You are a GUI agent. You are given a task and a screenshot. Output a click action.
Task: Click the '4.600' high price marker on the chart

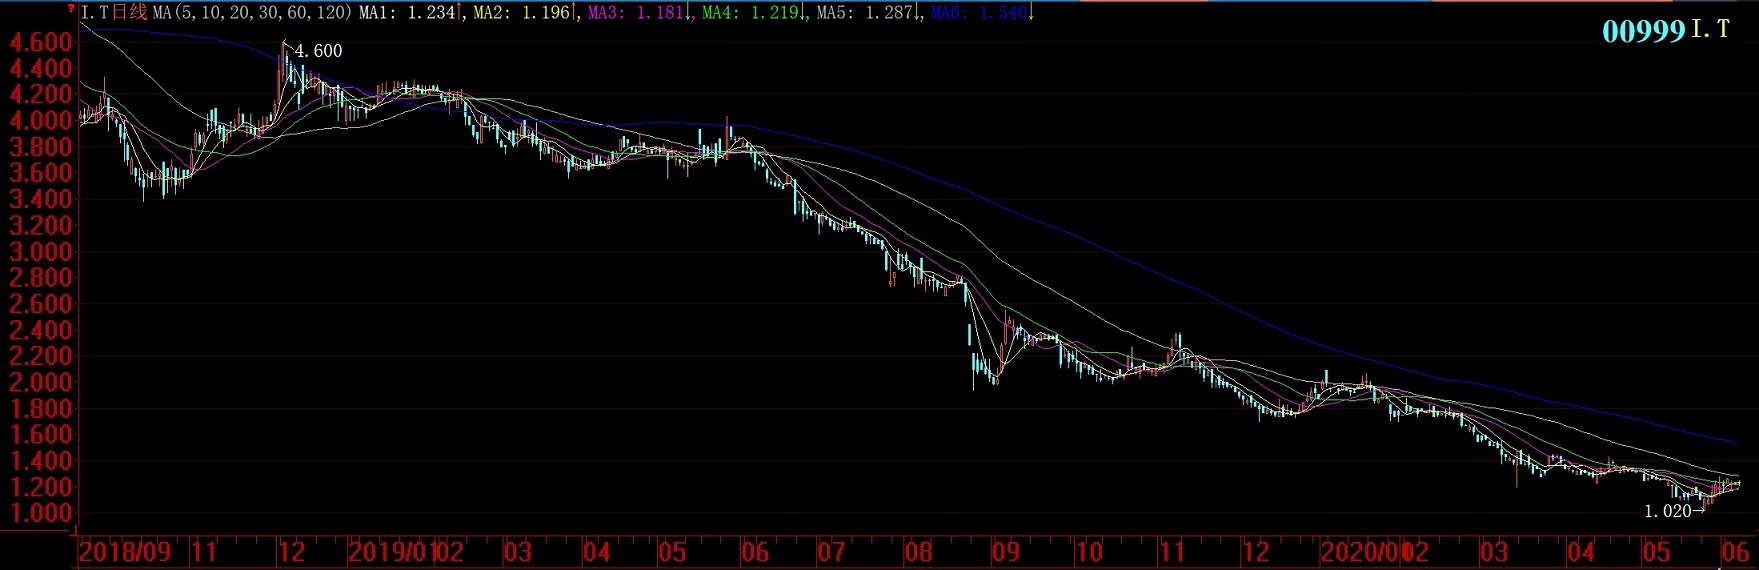[x=318, y=51]
